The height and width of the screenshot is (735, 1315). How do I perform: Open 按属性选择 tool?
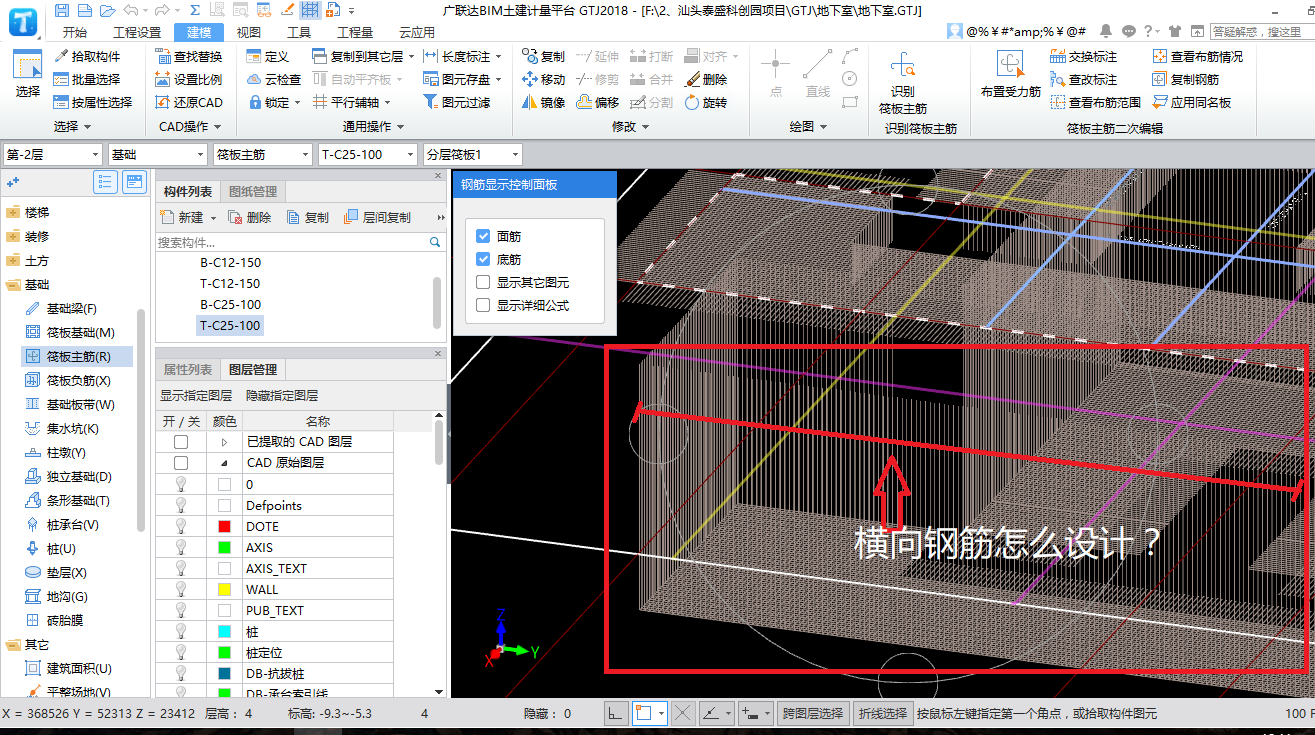[93, 102]
